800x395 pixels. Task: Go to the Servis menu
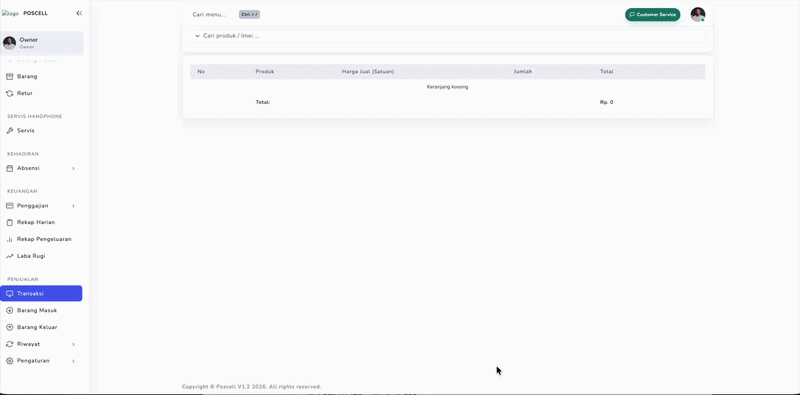(41, 131)
